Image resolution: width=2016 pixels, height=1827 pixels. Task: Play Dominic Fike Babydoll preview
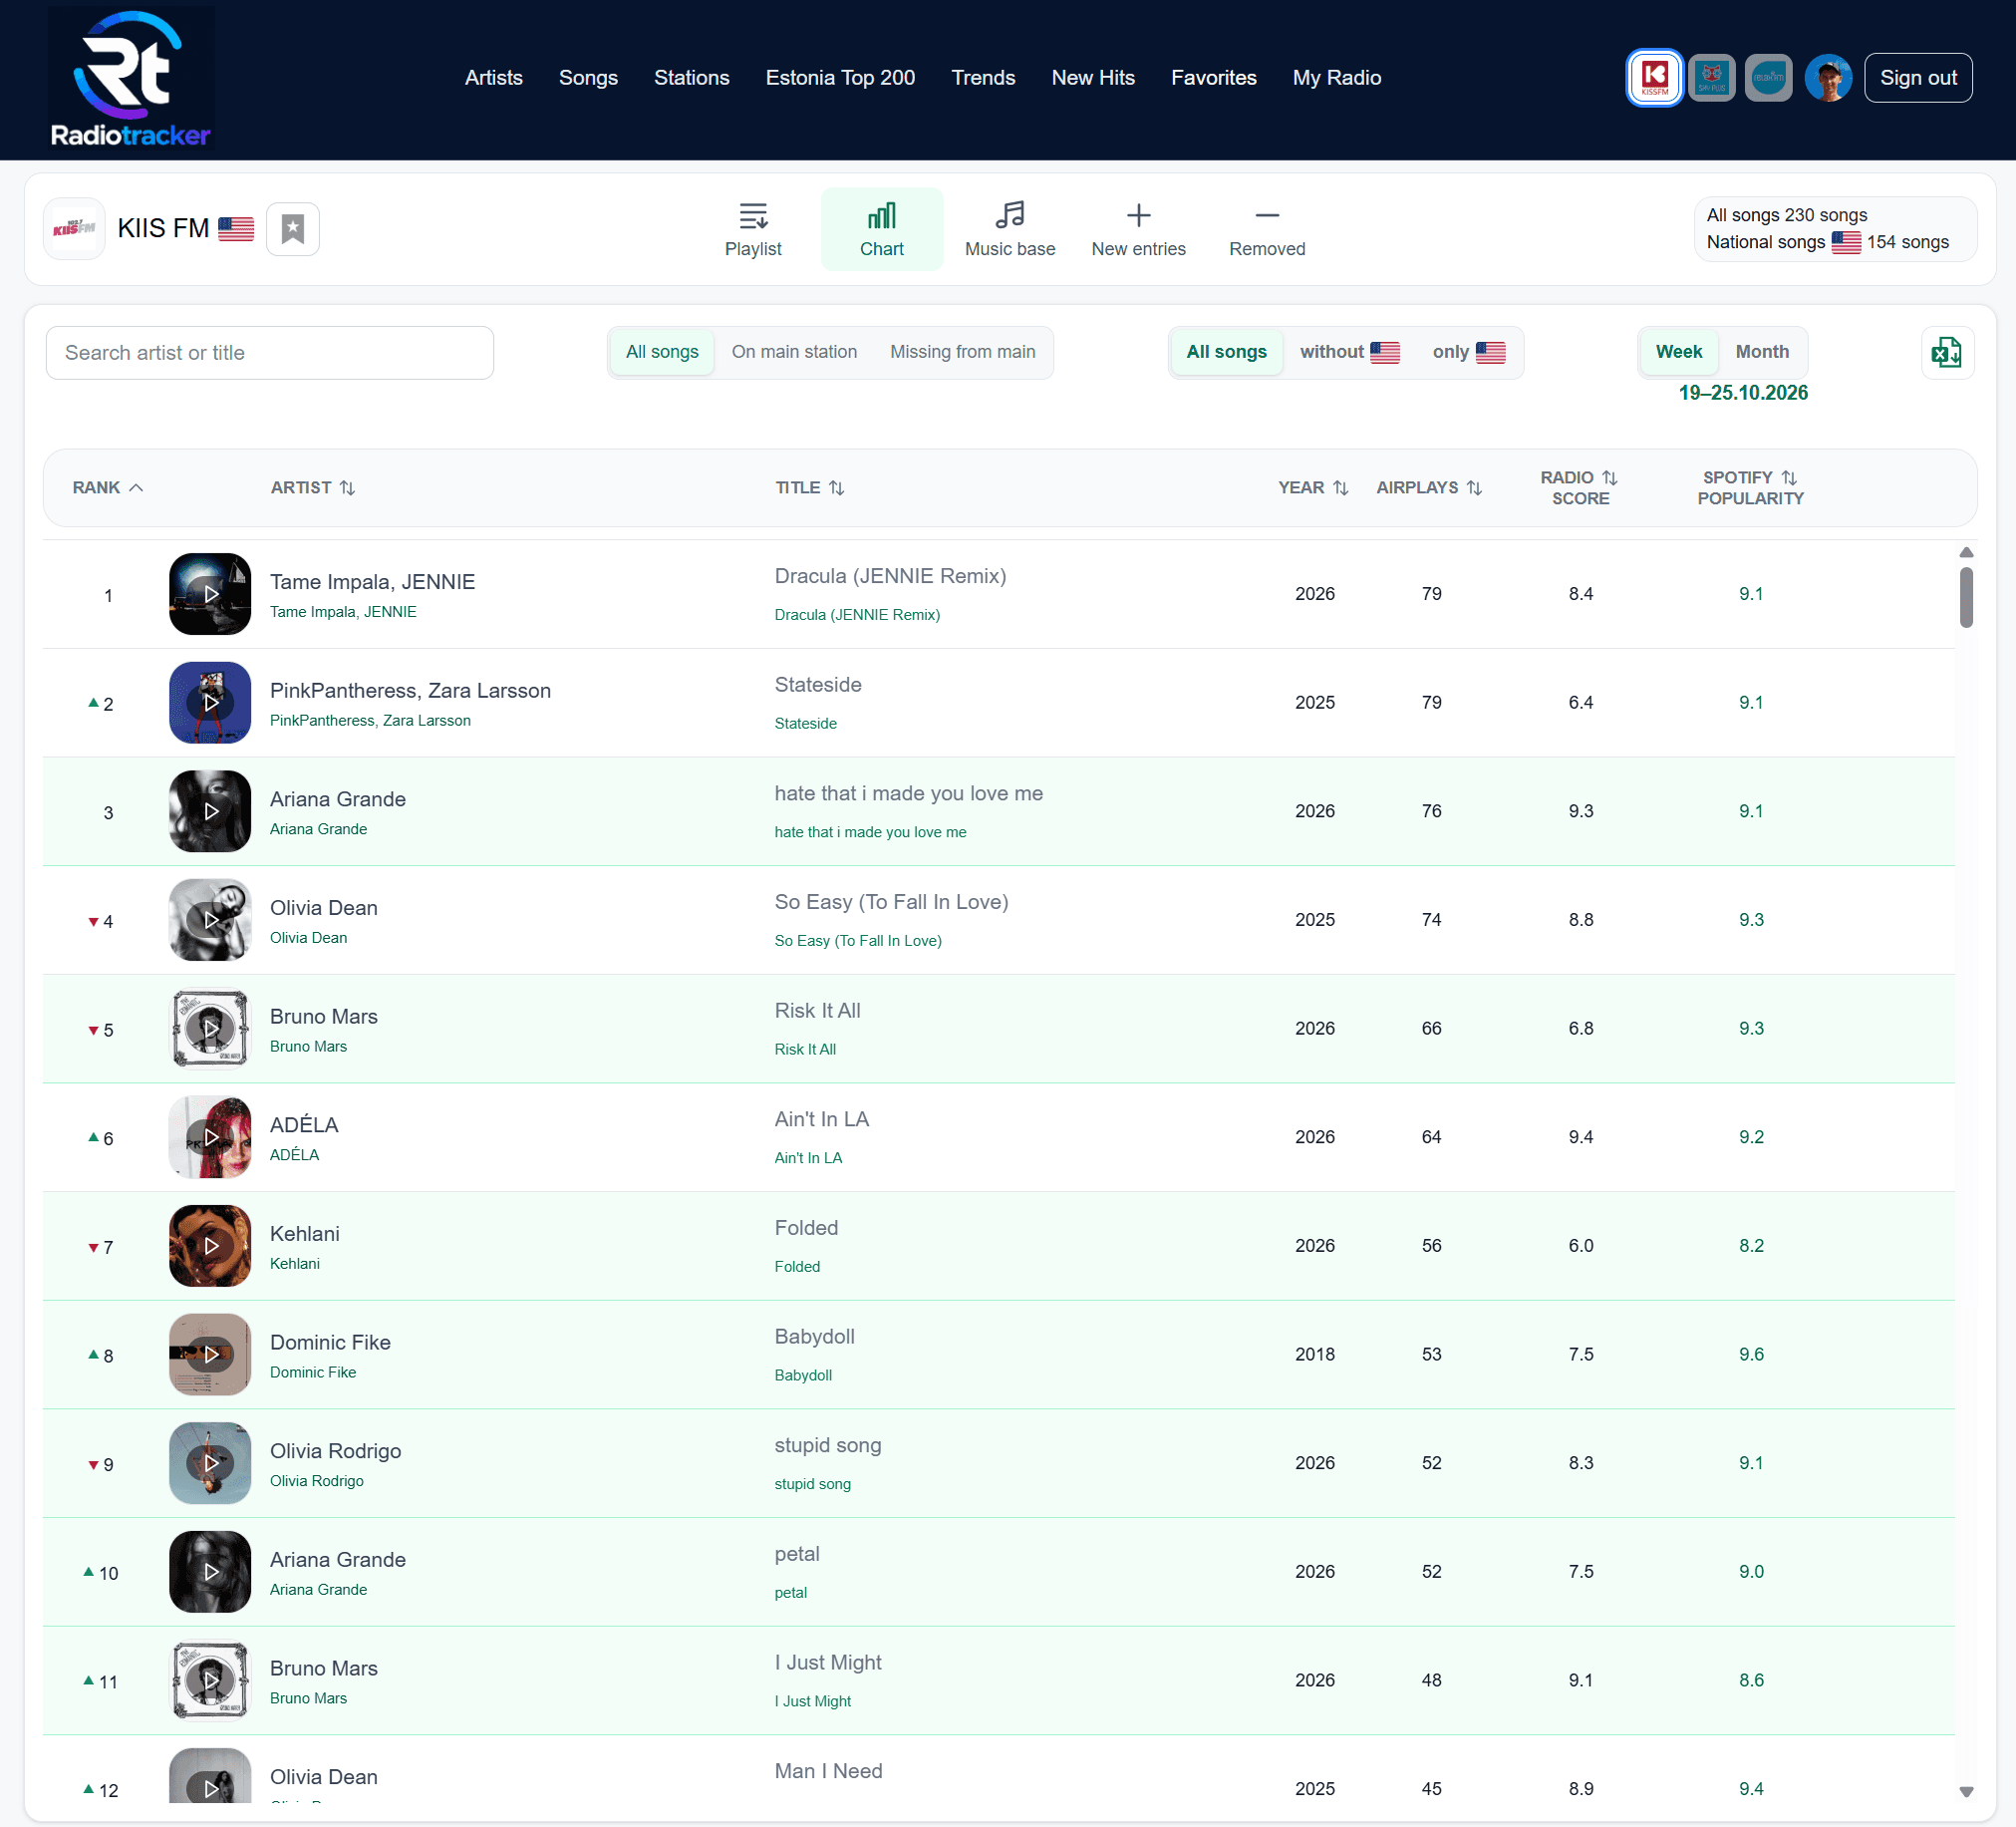point(210,1355)
